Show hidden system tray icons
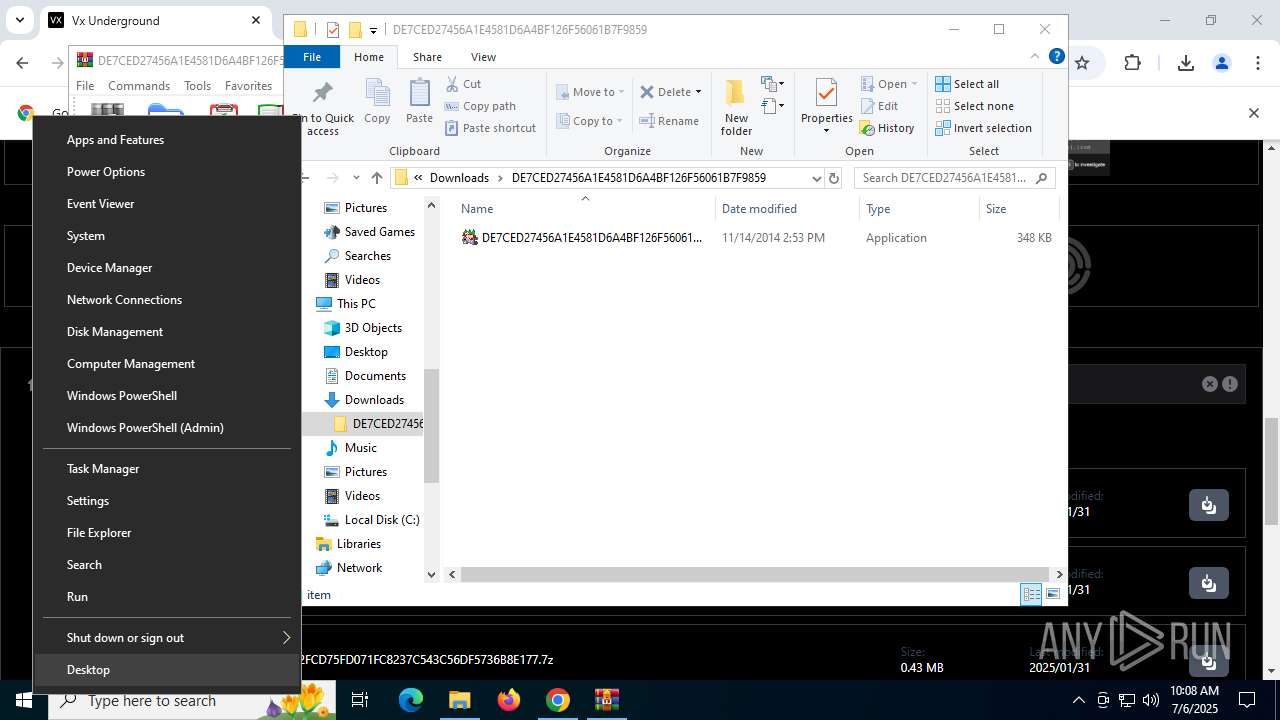This screenshot has height=720, width=1280. [1078, 700]
